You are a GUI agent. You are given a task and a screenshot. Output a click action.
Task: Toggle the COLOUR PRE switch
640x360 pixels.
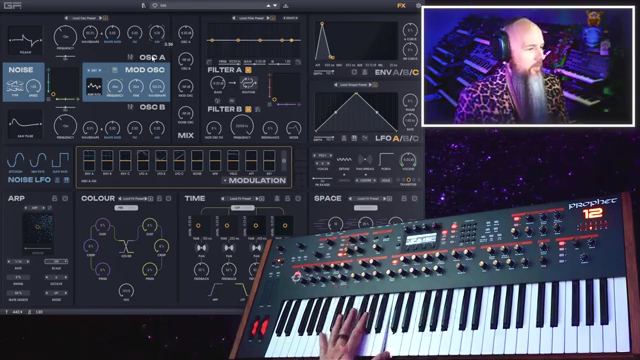pyautogui.click(x=126, y=208)
